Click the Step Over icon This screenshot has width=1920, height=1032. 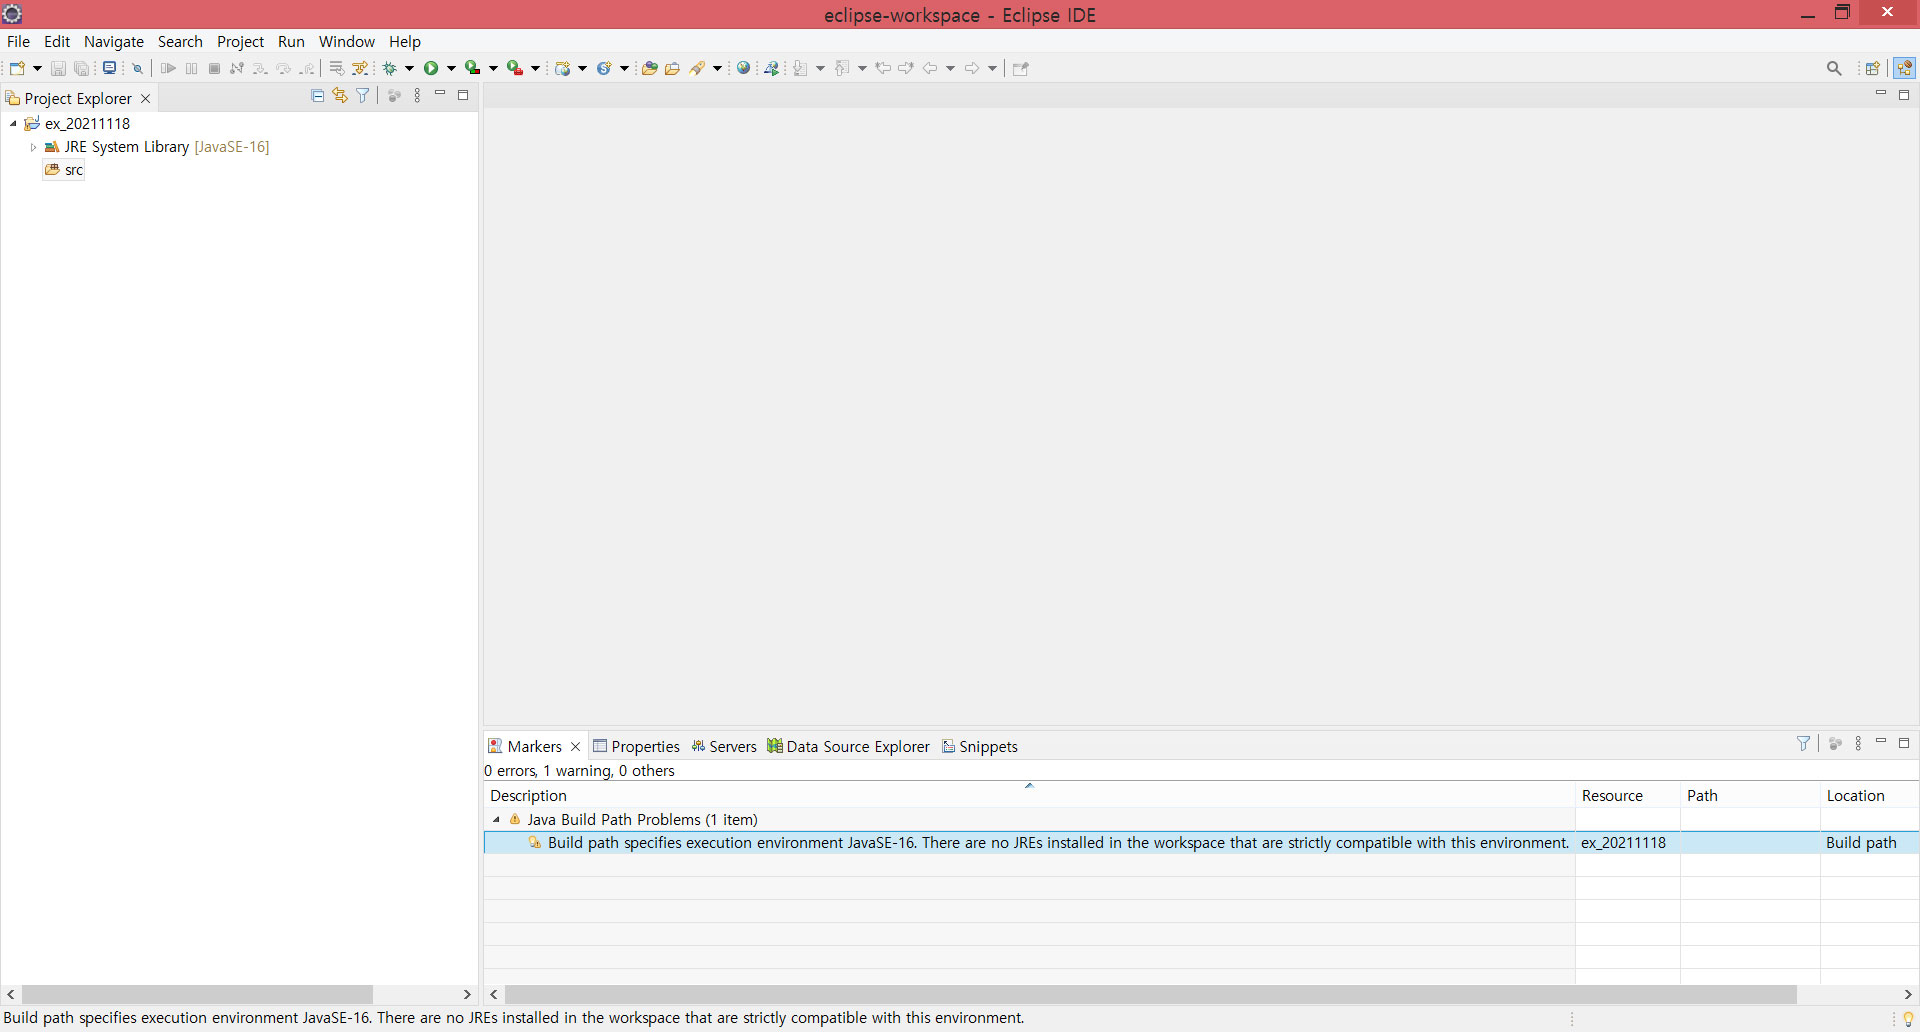tap(284, 68)
